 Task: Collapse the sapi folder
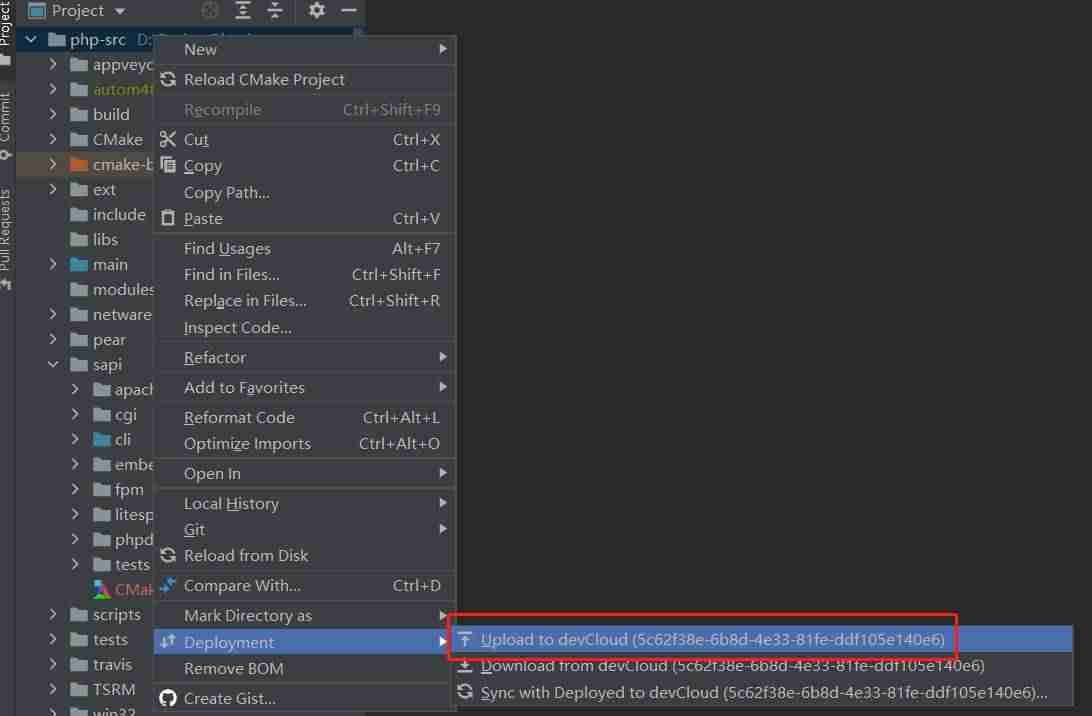pyautogui.click(x=53, y=364)
